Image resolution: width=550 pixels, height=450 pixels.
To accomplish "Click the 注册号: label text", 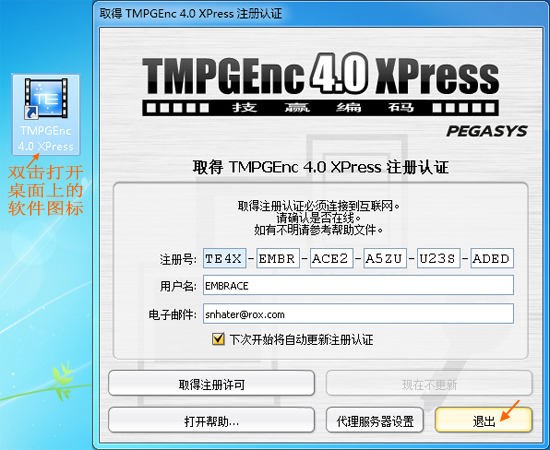I will [178, 260].
